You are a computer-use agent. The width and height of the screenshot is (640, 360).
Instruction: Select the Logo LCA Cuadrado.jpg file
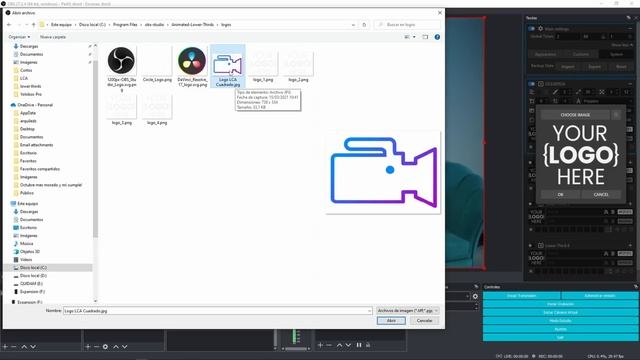click(228, 66)
